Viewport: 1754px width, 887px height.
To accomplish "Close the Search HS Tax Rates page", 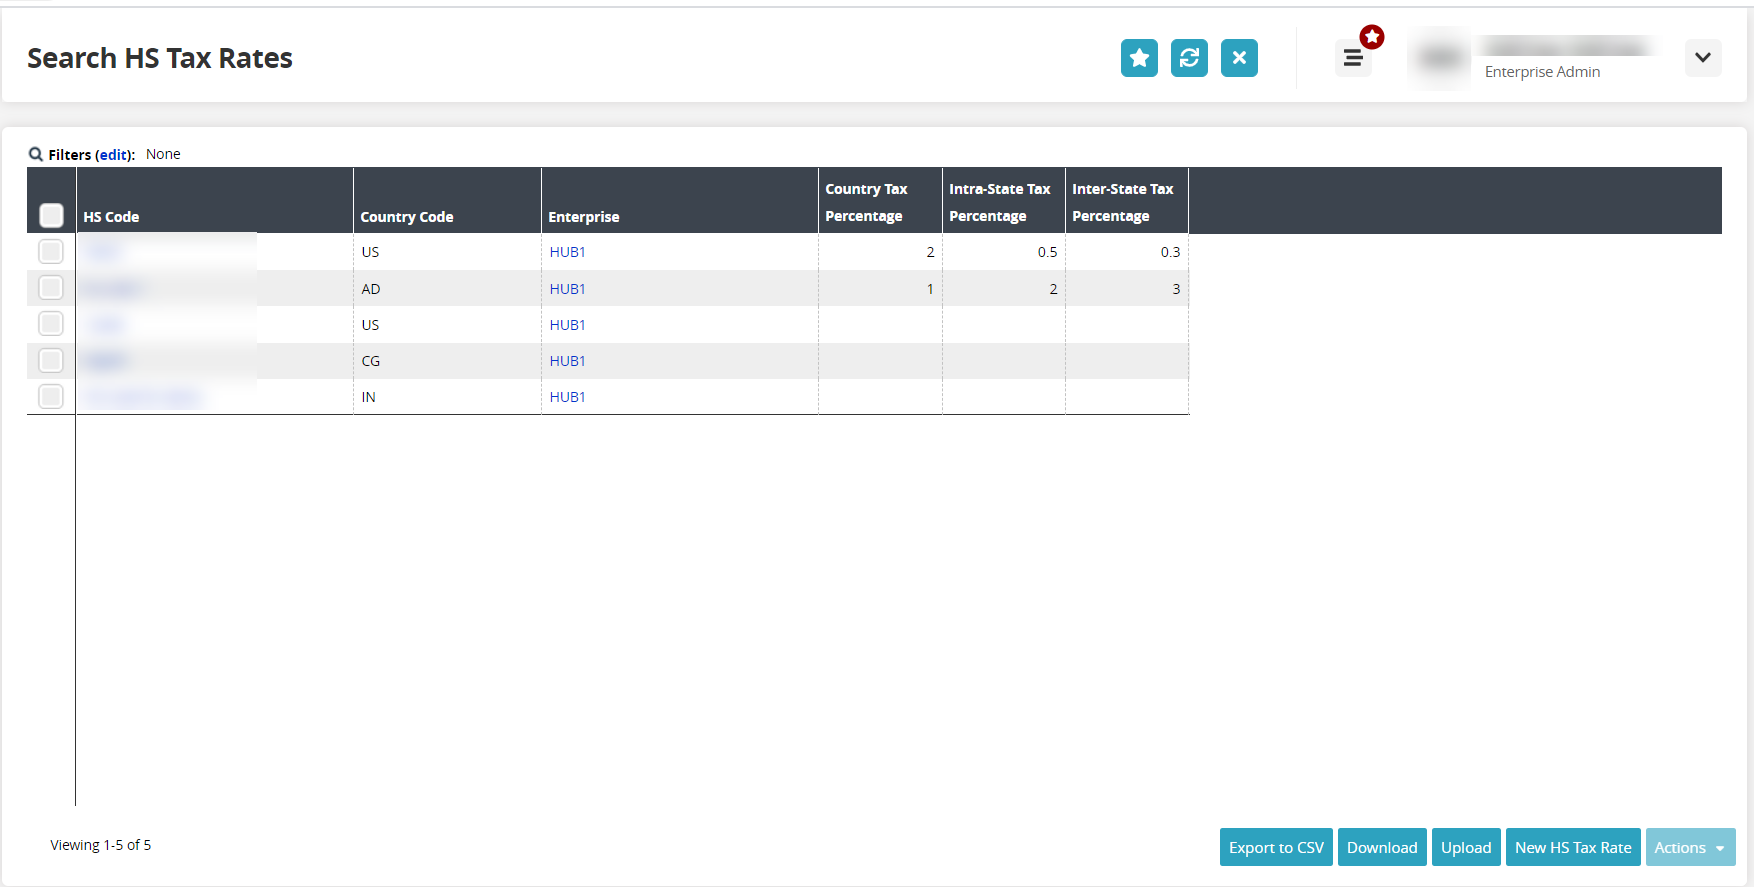I will coord(1239,58).
